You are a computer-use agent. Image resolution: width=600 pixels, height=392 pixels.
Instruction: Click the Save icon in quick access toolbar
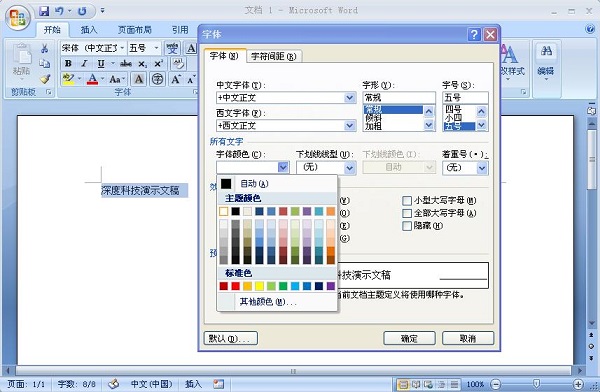tap(44, 11)
